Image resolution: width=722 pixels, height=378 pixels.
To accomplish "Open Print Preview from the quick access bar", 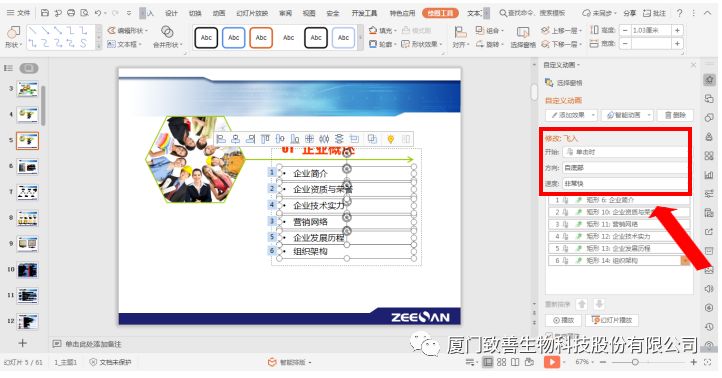I will point(84,13).
